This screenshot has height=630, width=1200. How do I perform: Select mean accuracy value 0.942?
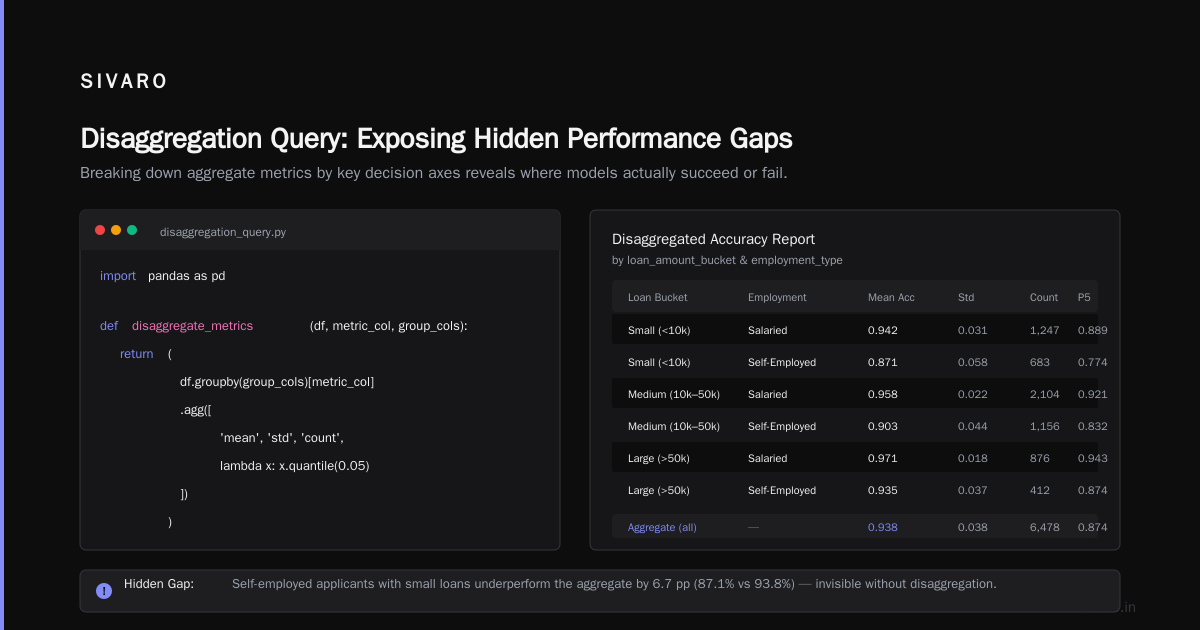(x=883, y=330)
